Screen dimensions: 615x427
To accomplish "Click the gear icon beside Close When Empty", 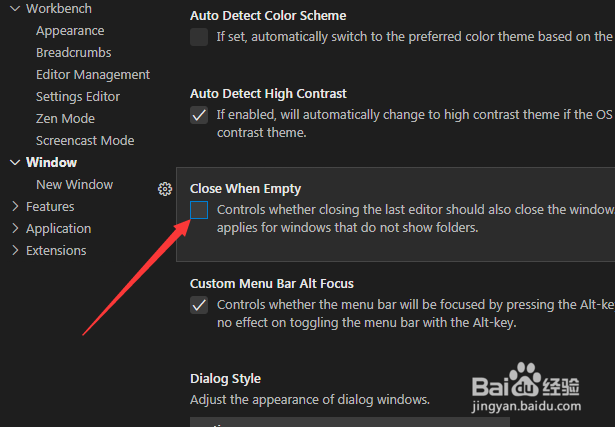I will click(x=166, y=188).
